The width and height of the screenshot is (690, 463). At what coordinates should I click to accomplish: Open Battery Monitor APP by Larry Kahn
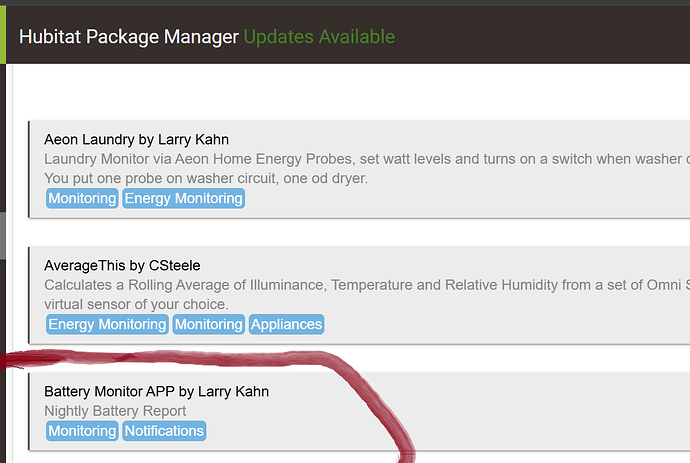coord(156,391)
